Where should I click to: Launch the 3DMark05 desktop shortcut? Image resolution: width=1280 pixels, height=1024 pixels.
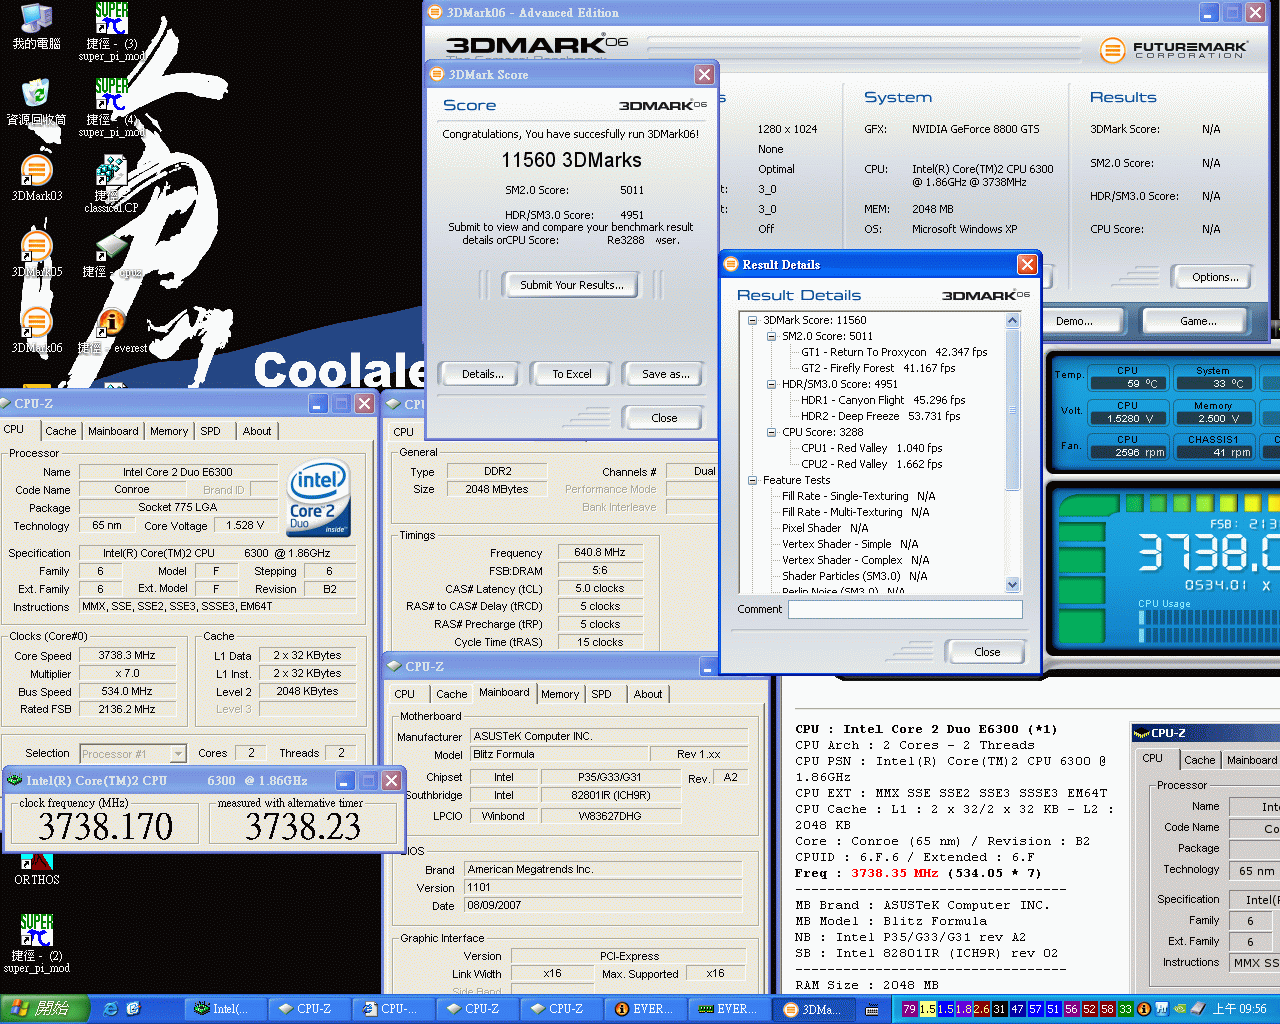[36, 254]
